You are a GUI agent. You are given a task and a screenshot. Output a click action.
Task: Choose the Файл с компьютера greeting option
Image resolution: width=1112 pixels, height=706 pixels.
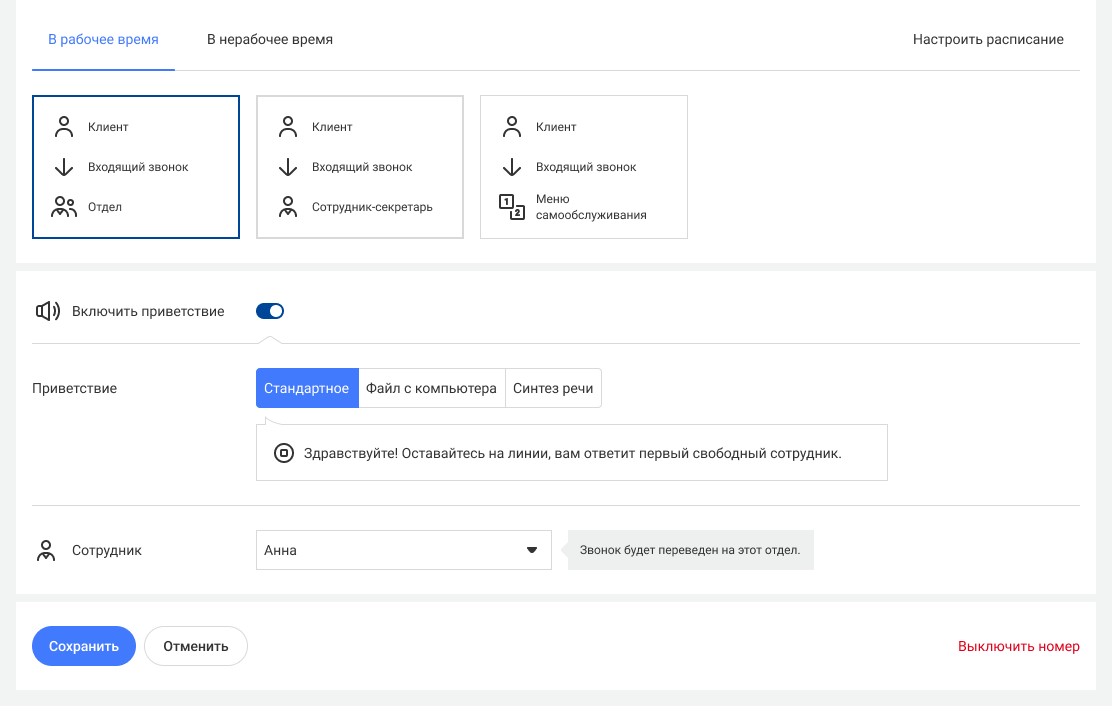(431, 388)
